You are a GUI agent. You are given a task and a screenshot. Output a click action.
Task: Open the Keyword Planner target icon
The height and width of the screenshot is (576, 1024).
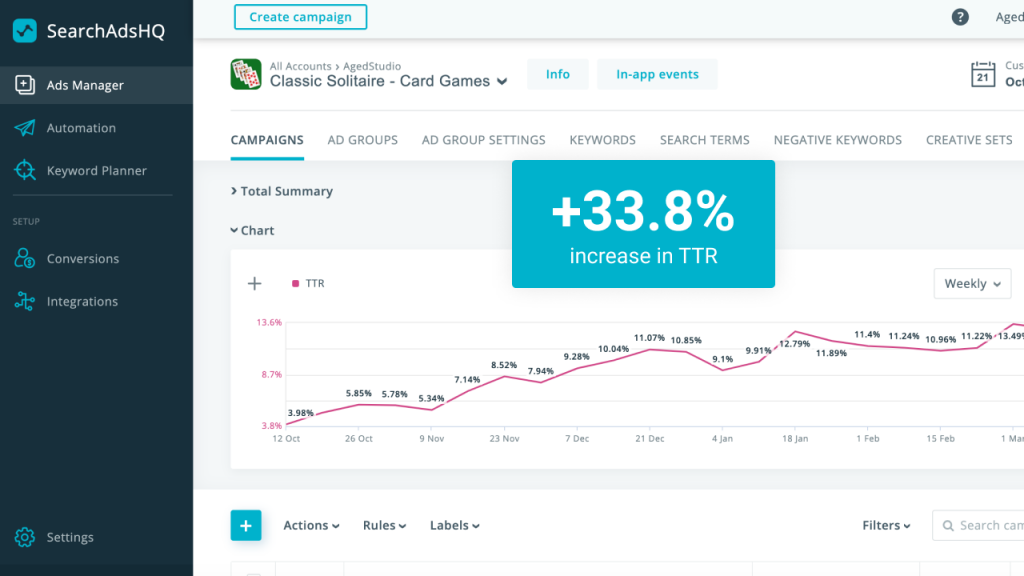(25, 171)
